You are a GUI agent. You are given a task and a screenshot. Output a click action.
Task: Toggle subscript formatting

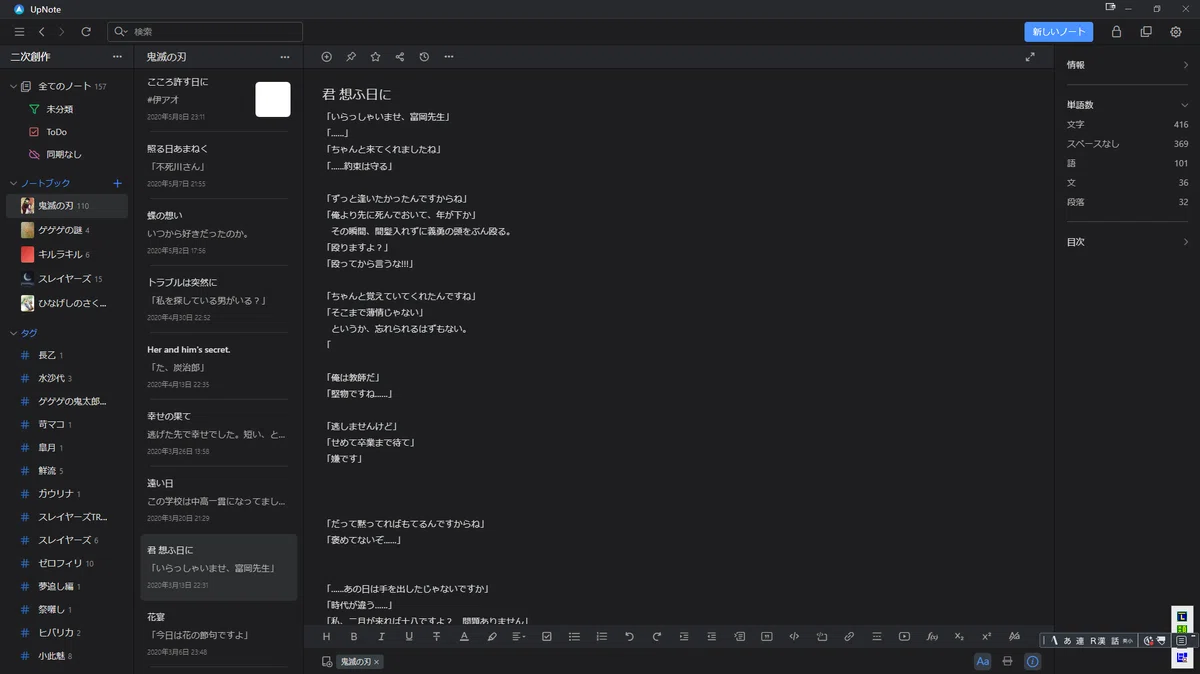959,636
